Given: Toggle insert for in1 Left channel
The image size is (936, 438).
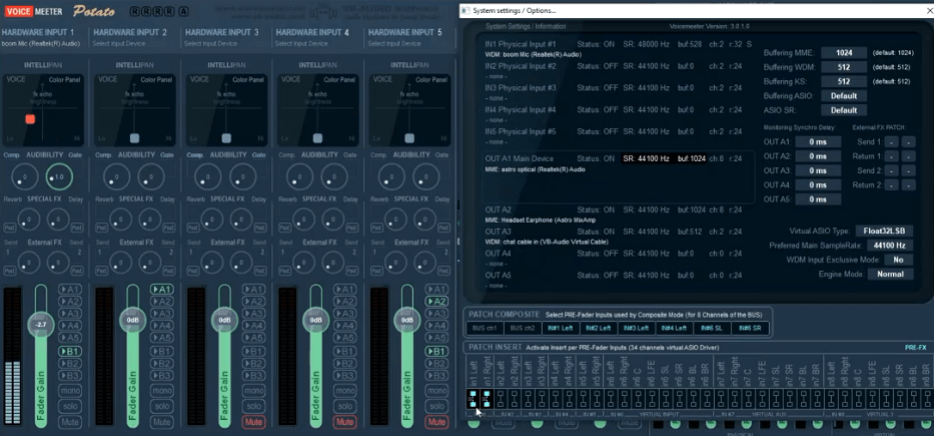Looking at the screenshot, I should 473,399.
